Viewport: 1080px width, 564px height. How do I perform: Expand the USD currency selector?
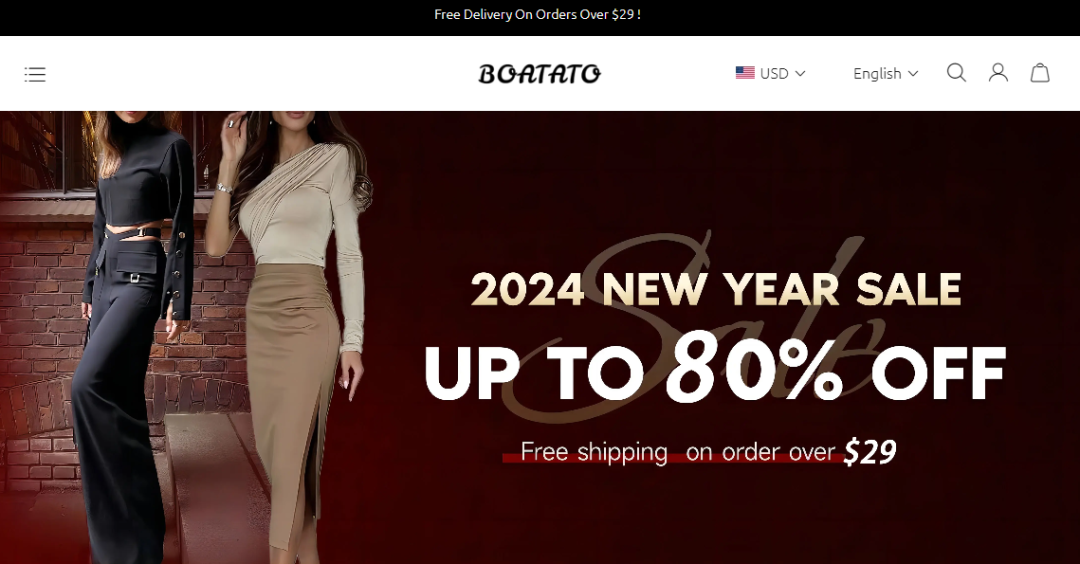[770, 73]
